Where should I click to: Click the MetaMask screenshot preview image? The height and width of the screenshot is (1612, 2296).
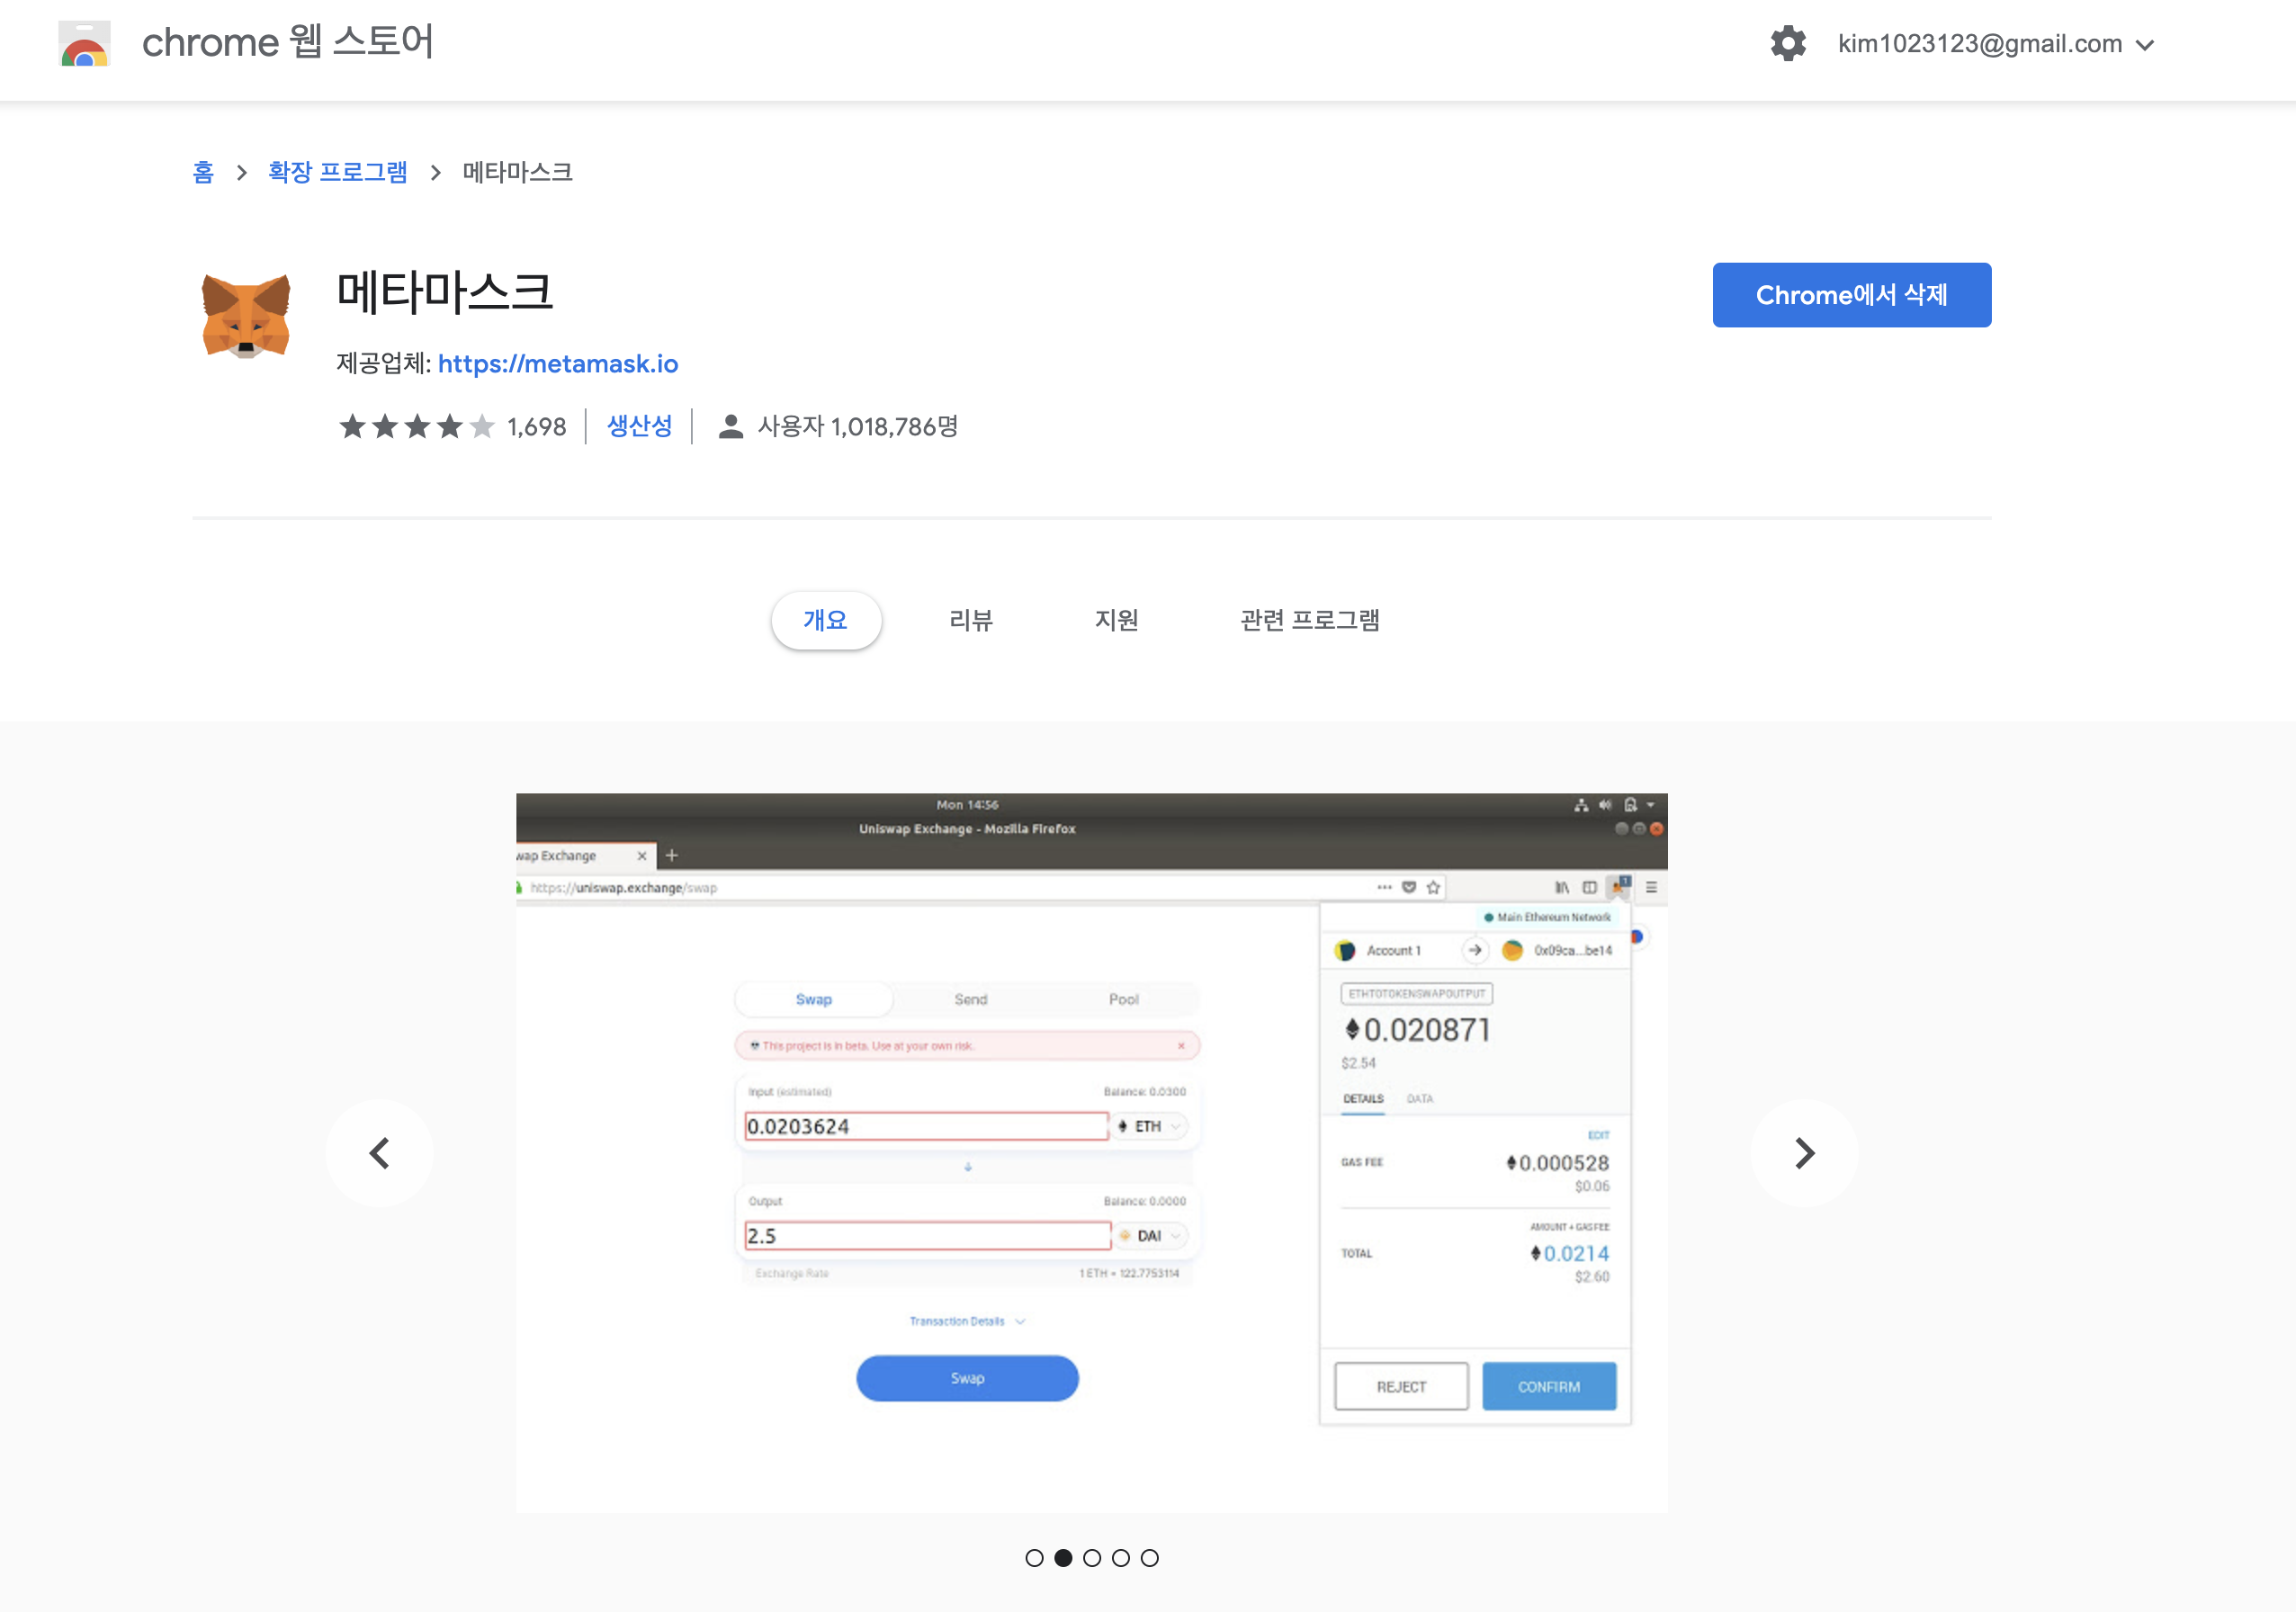pos(1091,1153)
